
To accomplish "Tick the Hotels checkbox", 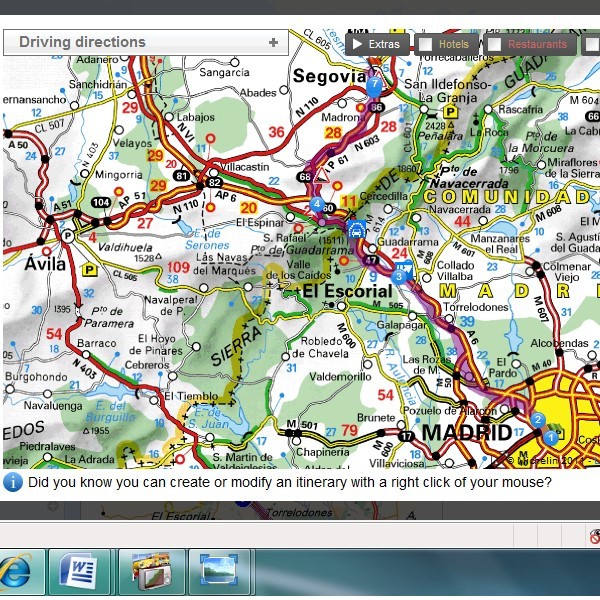I will tap(425, 44).
